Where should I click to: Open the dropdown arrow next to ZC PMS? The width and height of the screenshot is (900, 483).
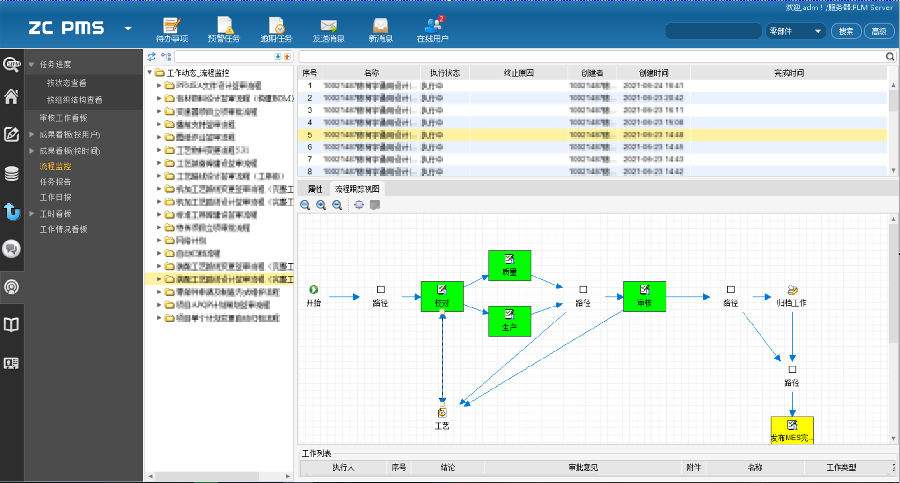pyautogui.click(x=128, y=28)
